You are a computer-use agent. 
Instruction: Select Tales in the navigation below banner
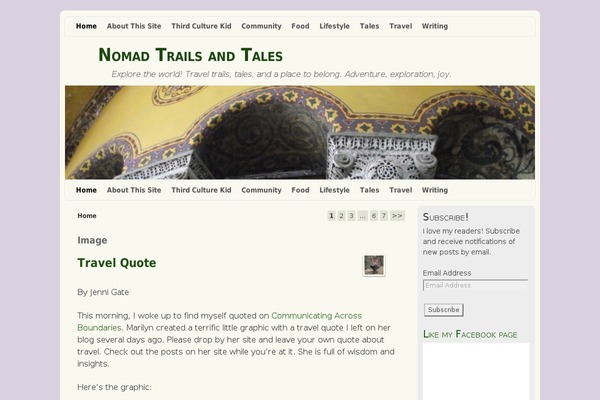point(369,190)
